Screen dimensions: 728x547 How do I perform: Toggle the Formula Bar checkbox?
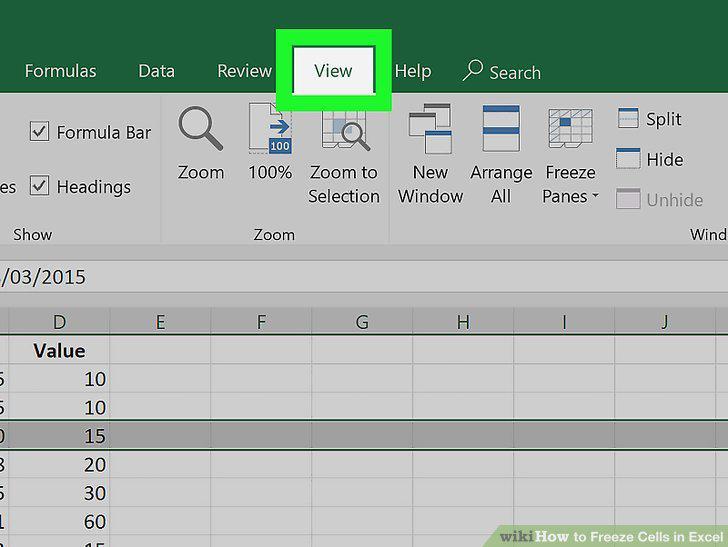click(x=39, y=131)
